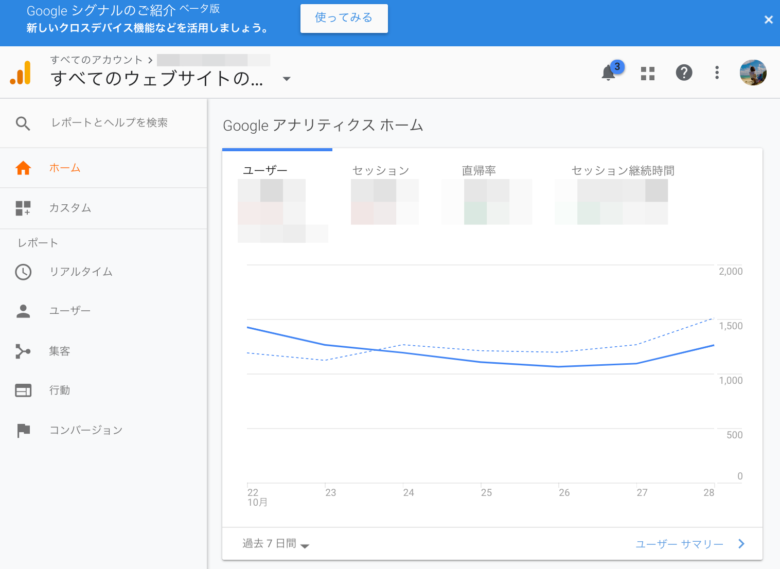Open the user profile avatar

click(753, 73)
